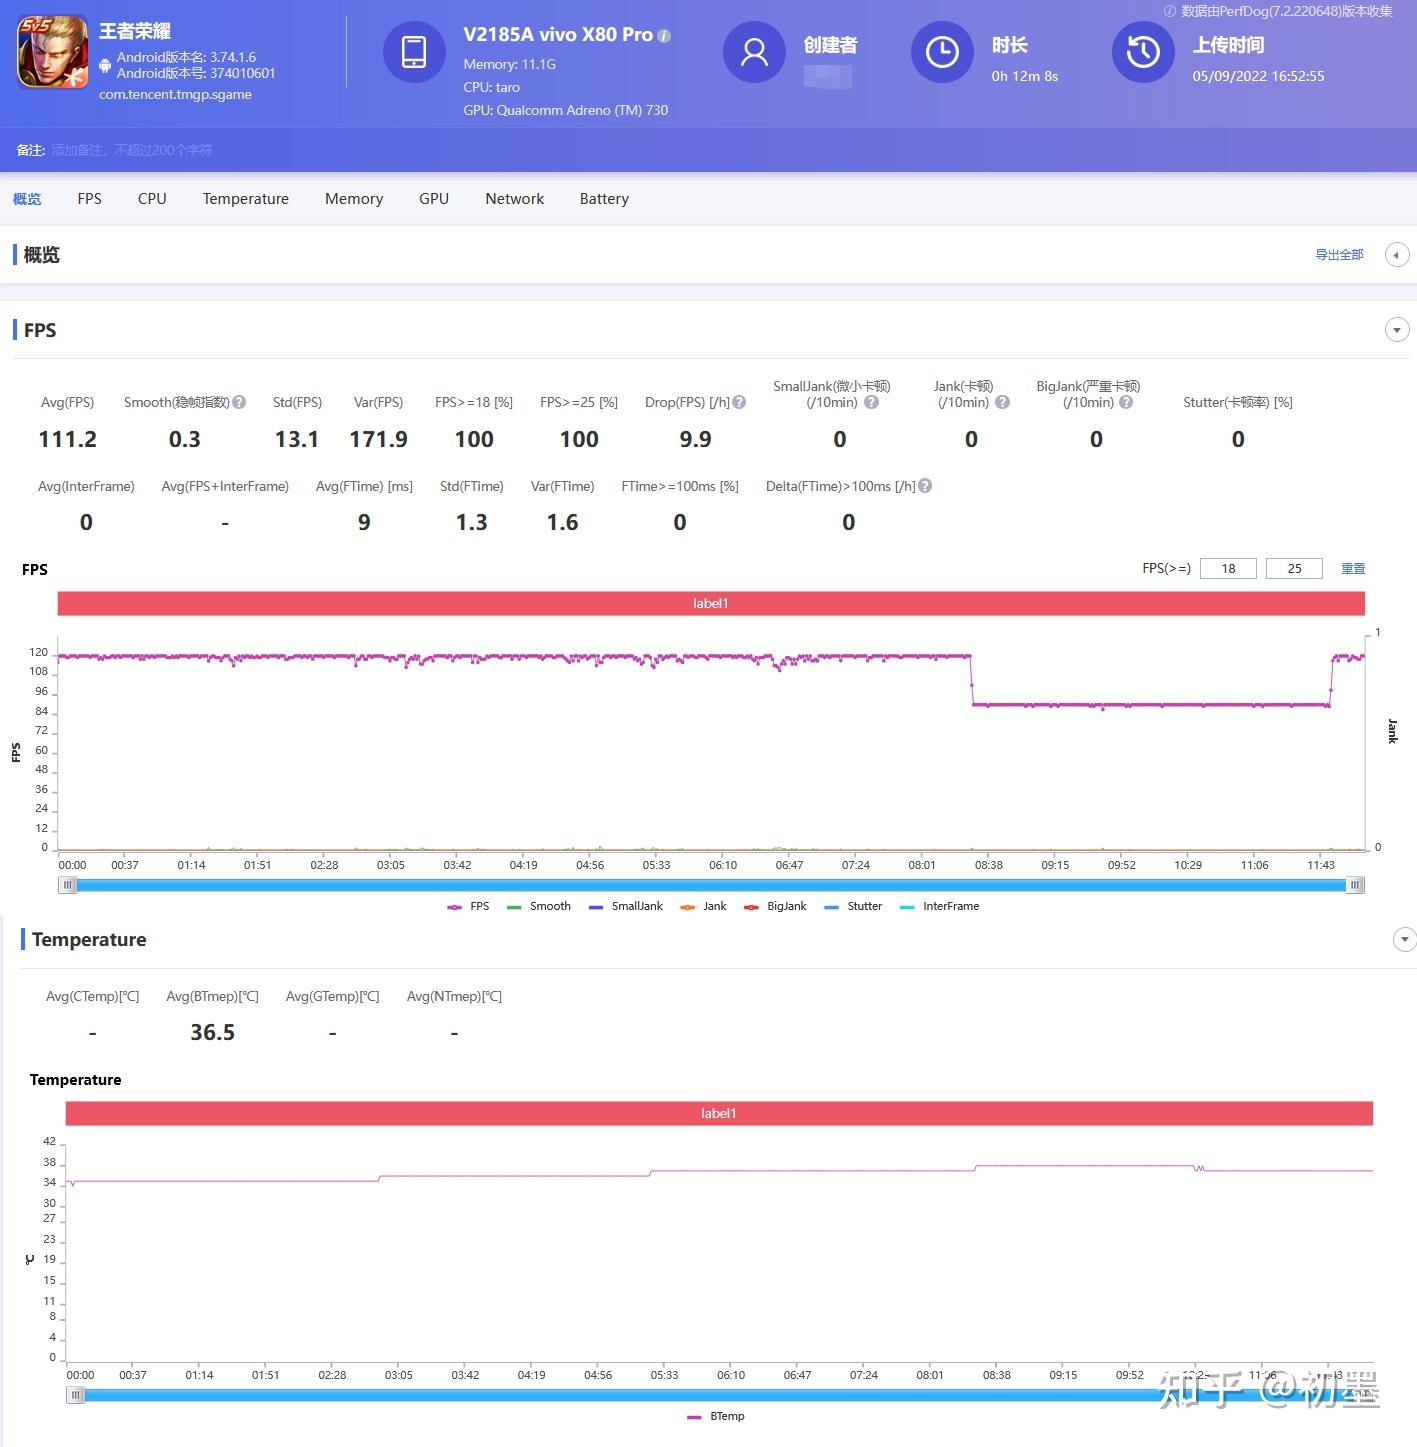The width and height of the screenshot is (1417, 1447).
Task: Click help icon next to Smooth metric
Action: click(239, 402)
